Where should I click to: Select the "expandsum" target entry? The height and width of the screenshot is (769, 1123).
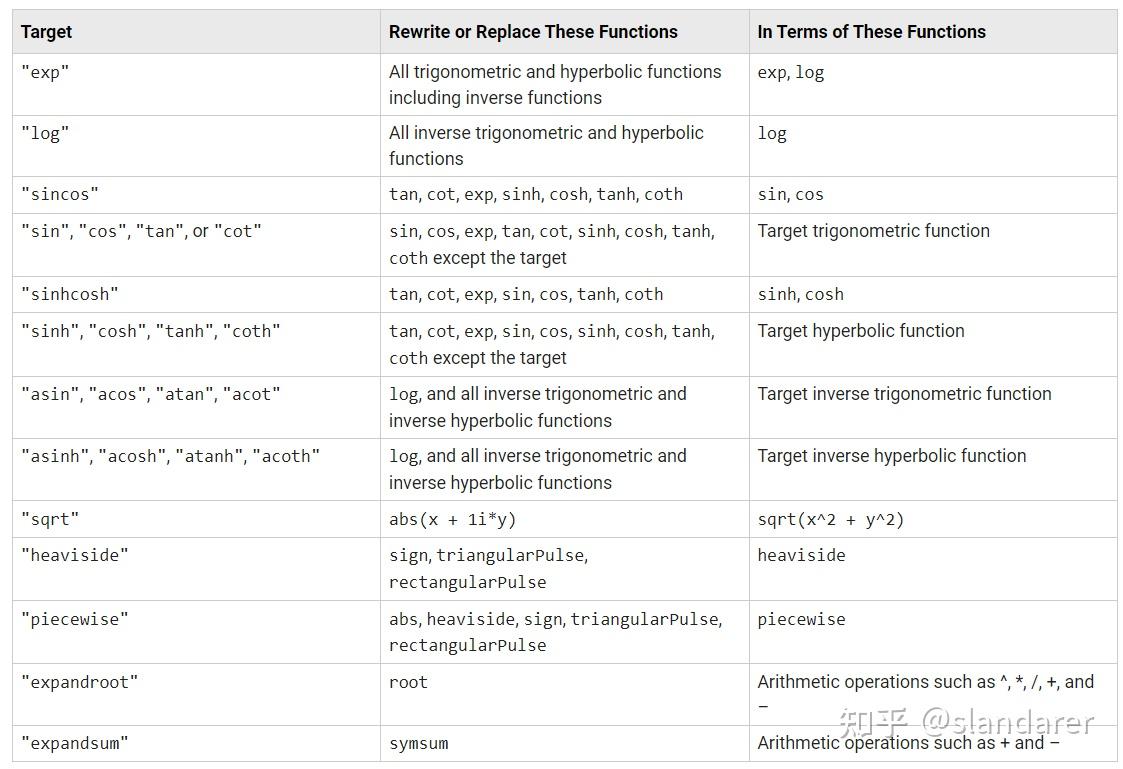75,743
